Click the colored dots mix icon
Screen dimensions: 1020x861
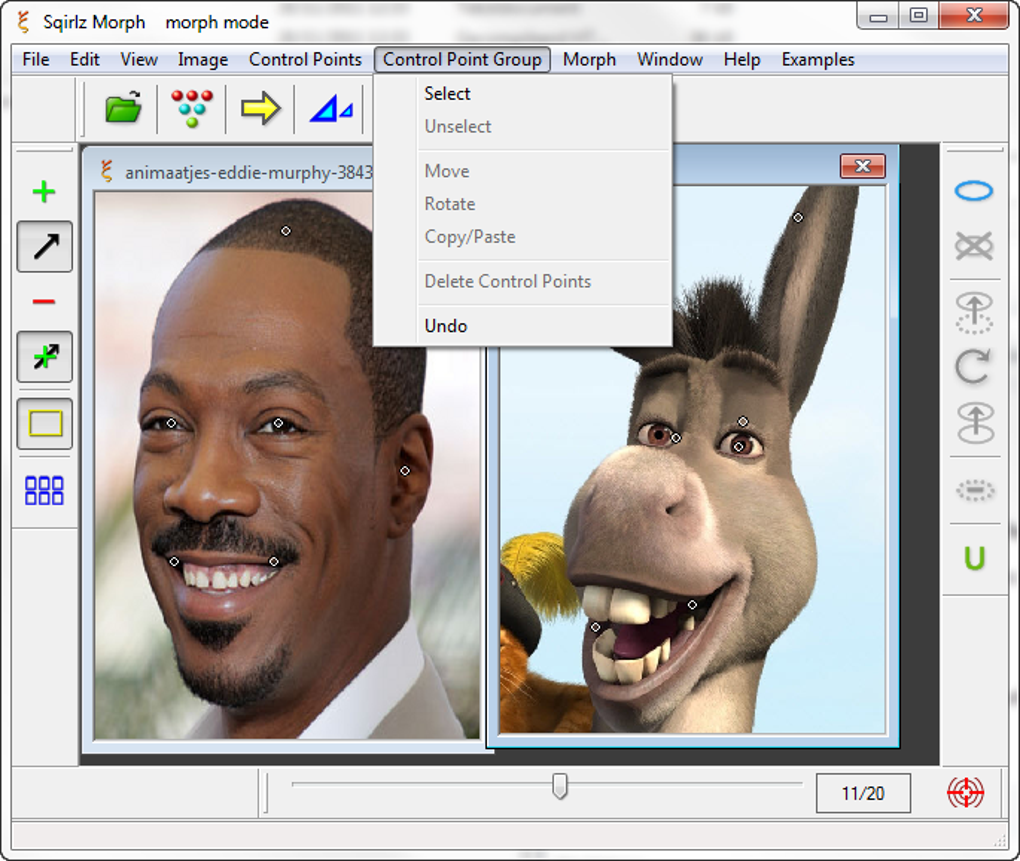[192, 108]
